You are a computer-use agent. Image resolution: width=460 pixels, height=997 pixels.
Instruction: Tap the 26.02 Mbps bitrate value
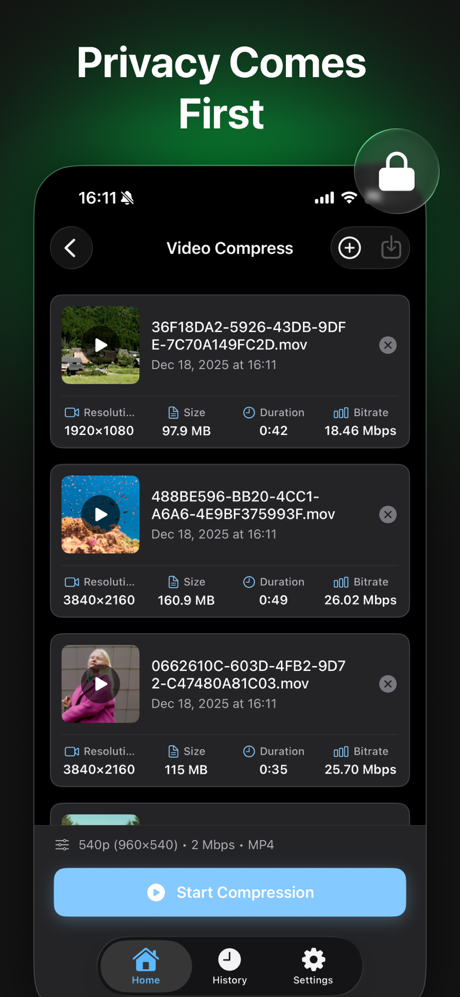(x=360, y=600)
